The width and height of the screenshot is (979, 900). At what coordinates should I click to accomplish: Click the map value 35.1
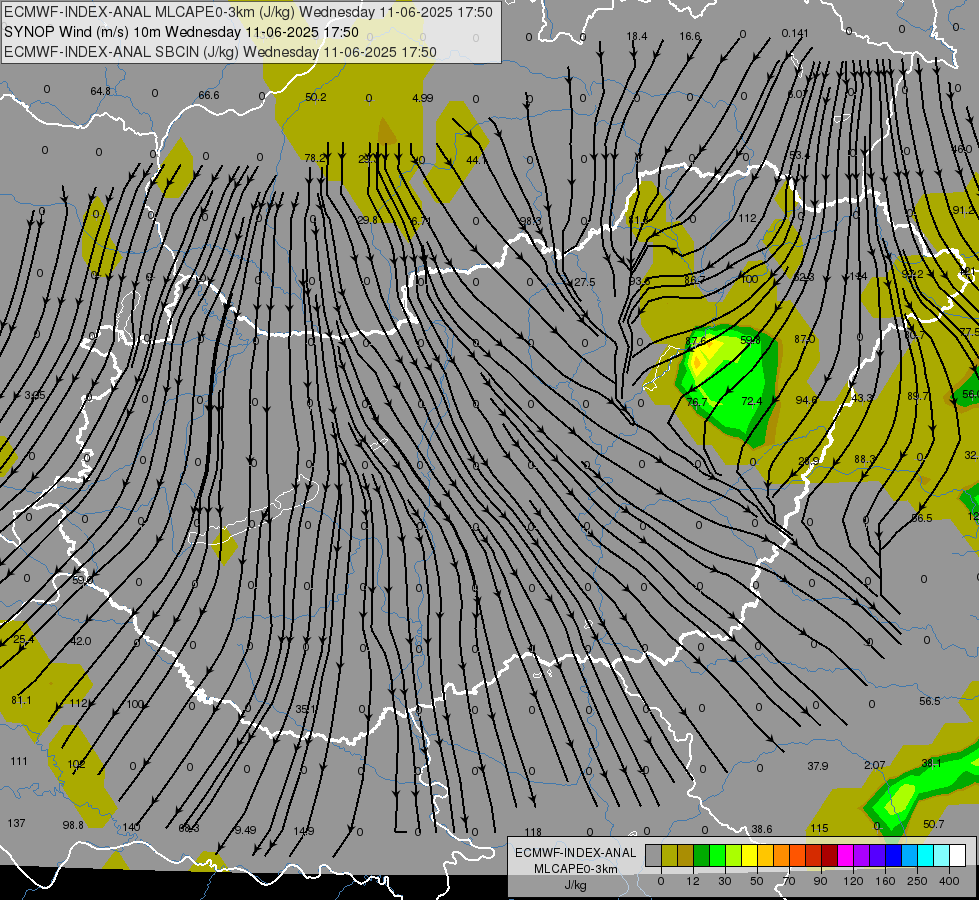click(305, 709)
